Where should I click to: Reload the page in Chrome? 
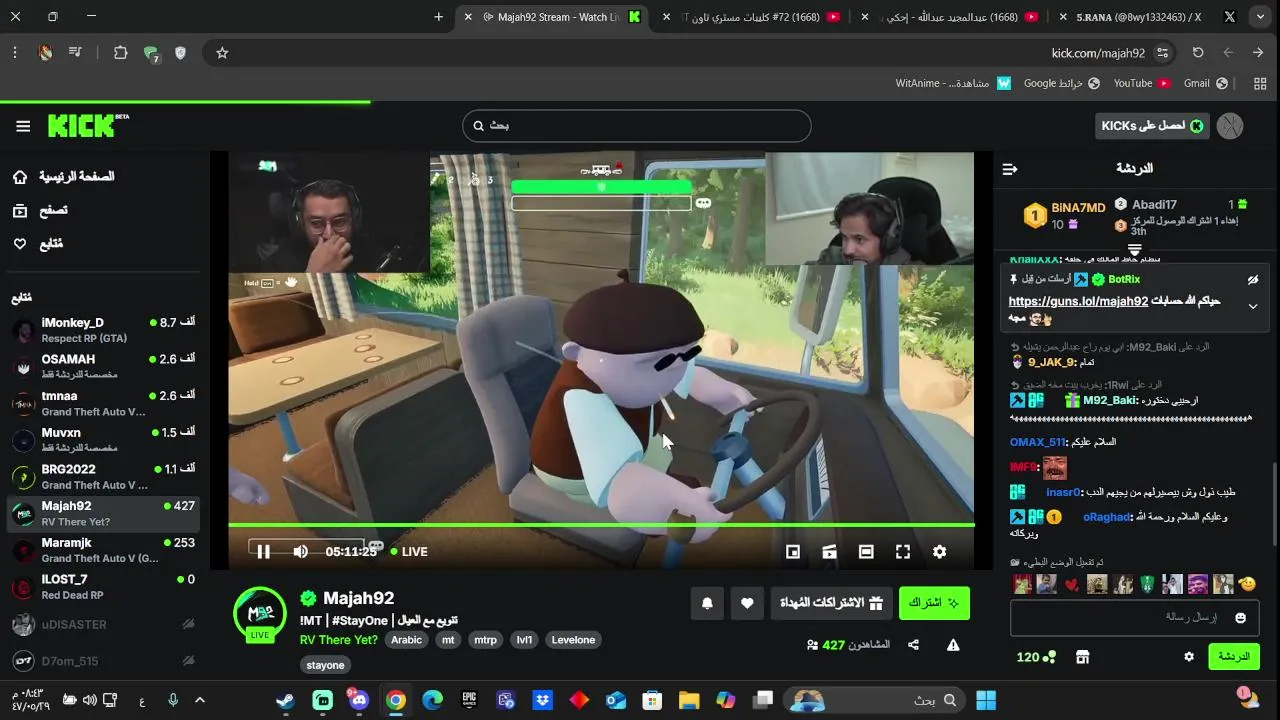(x=1198, y=53)
